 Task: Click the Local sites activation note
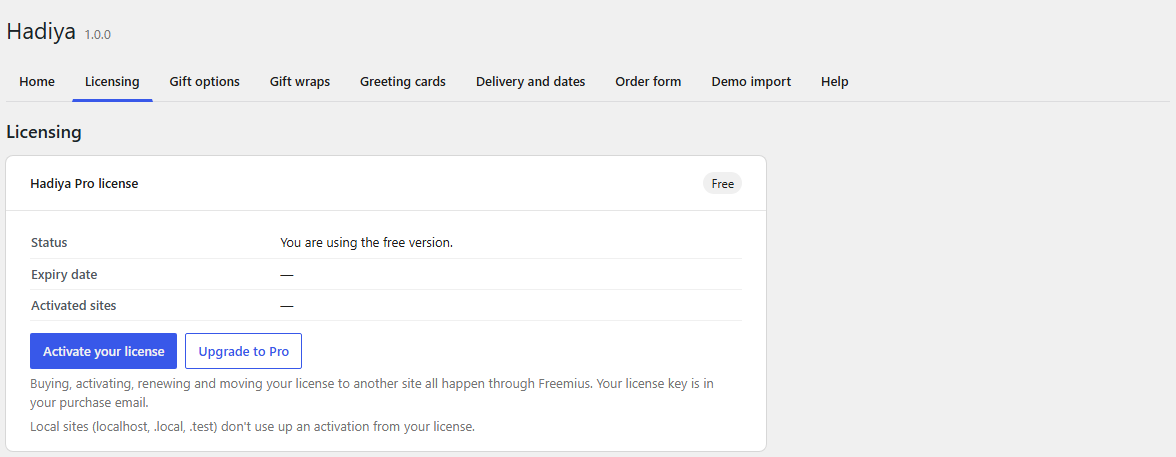[253, 426]
